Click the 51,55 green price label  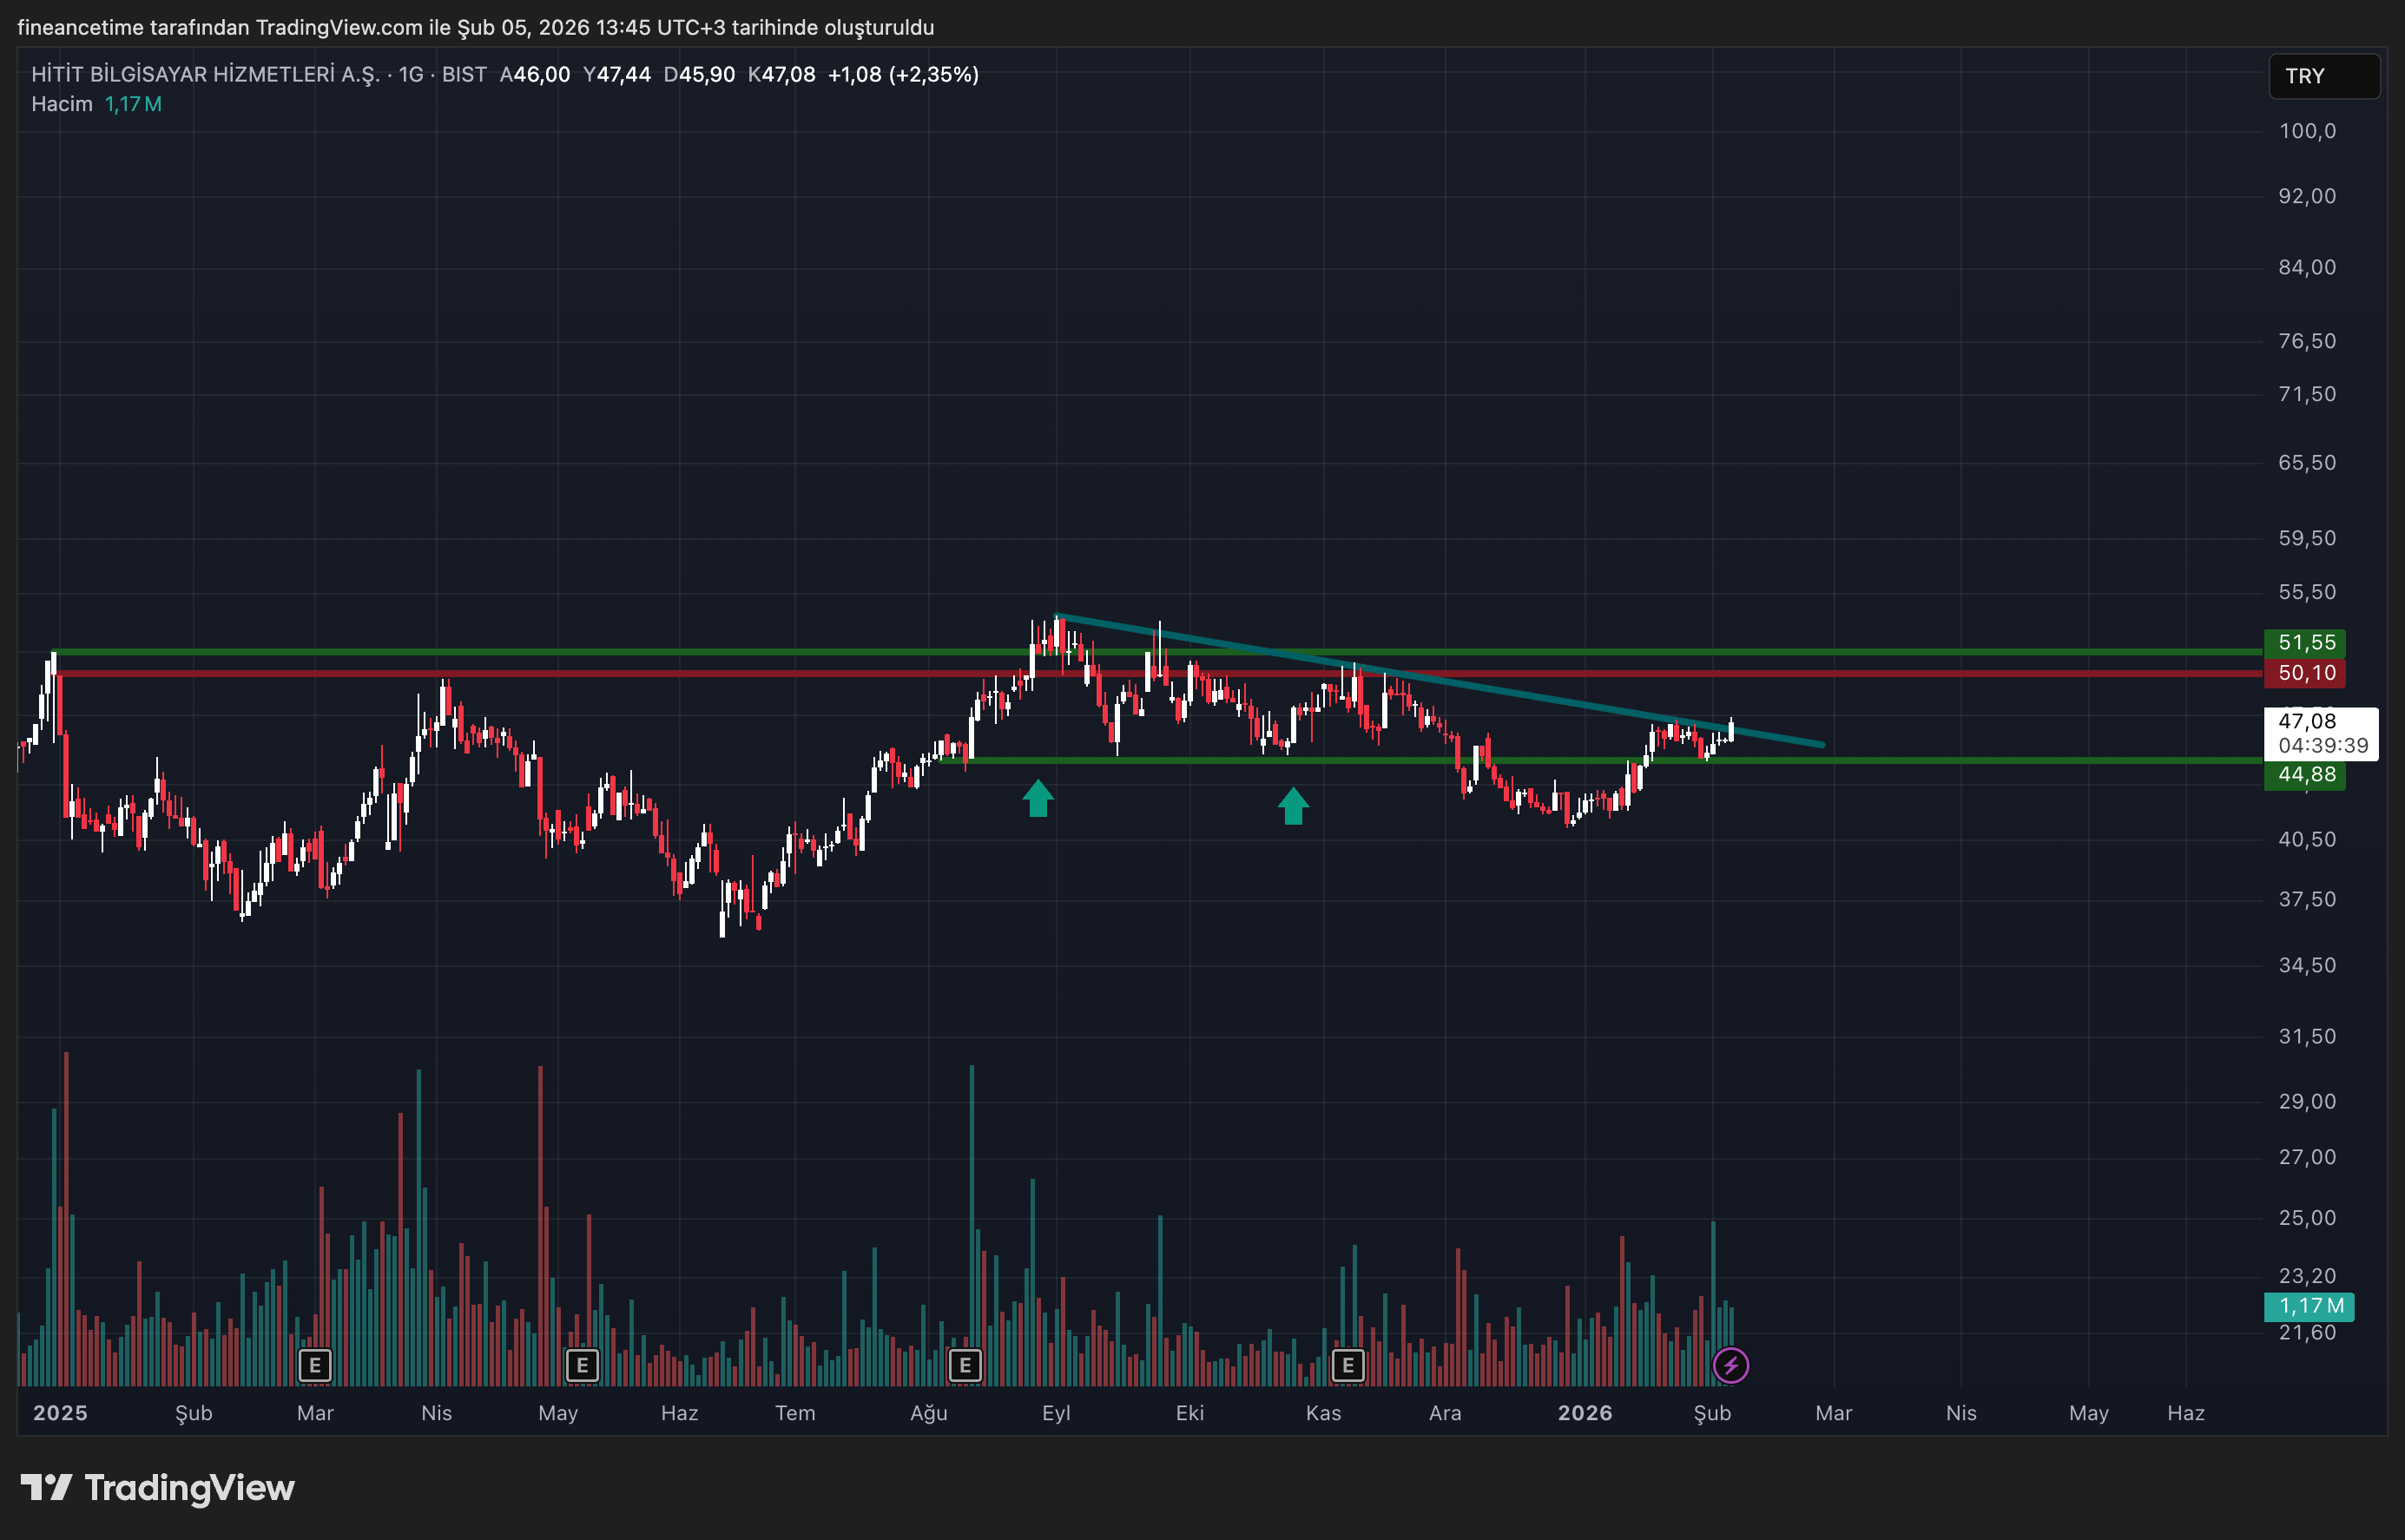click(2305, 642)
